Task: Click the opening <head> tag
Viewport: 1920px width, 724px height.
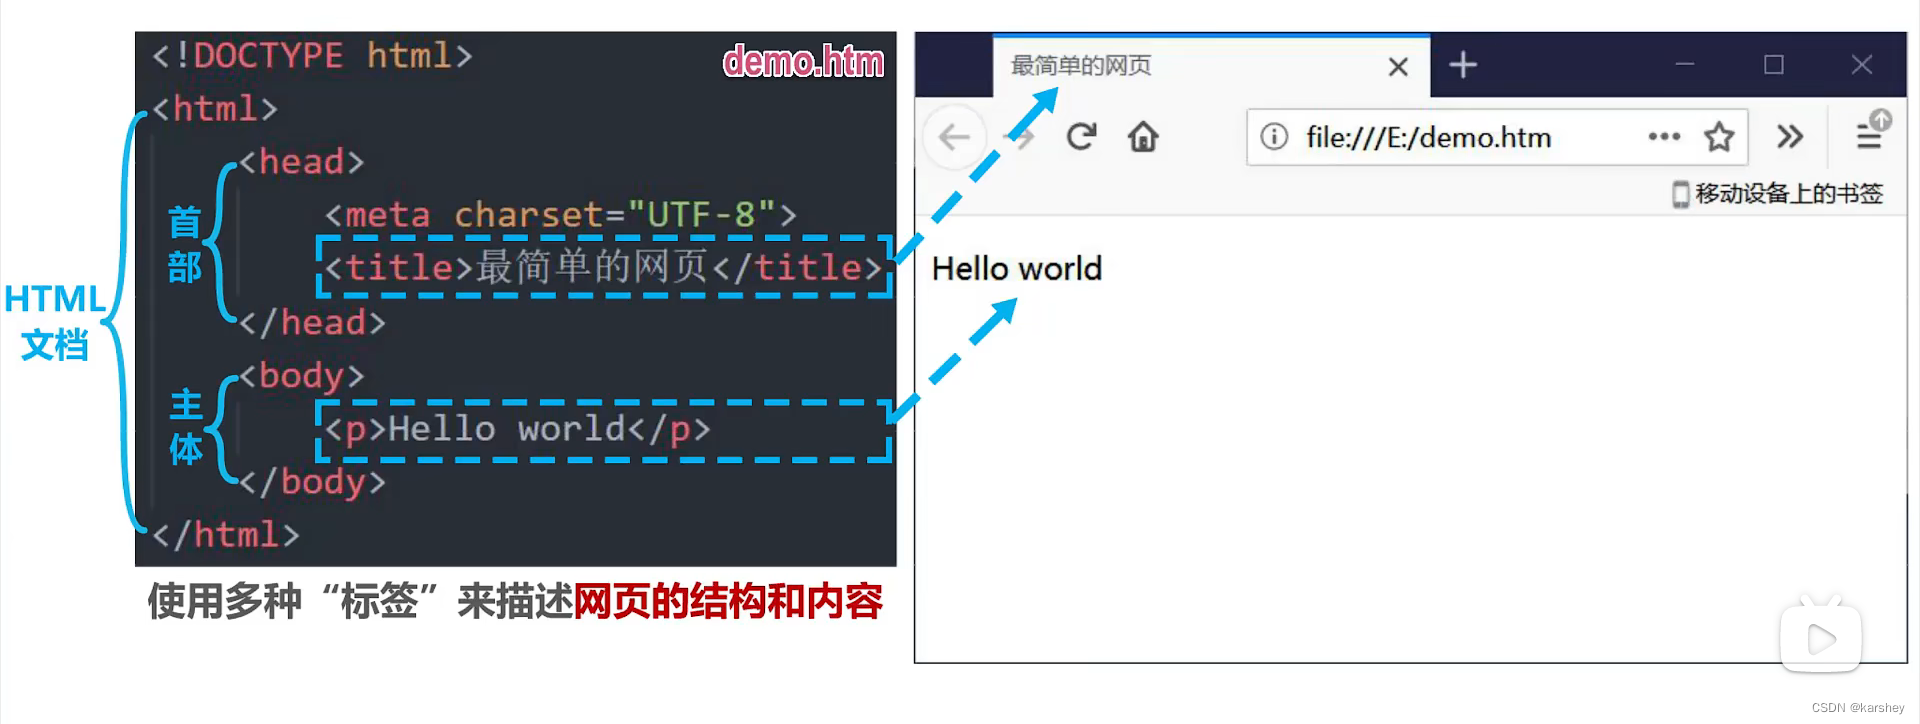Action: coord(301,161)
